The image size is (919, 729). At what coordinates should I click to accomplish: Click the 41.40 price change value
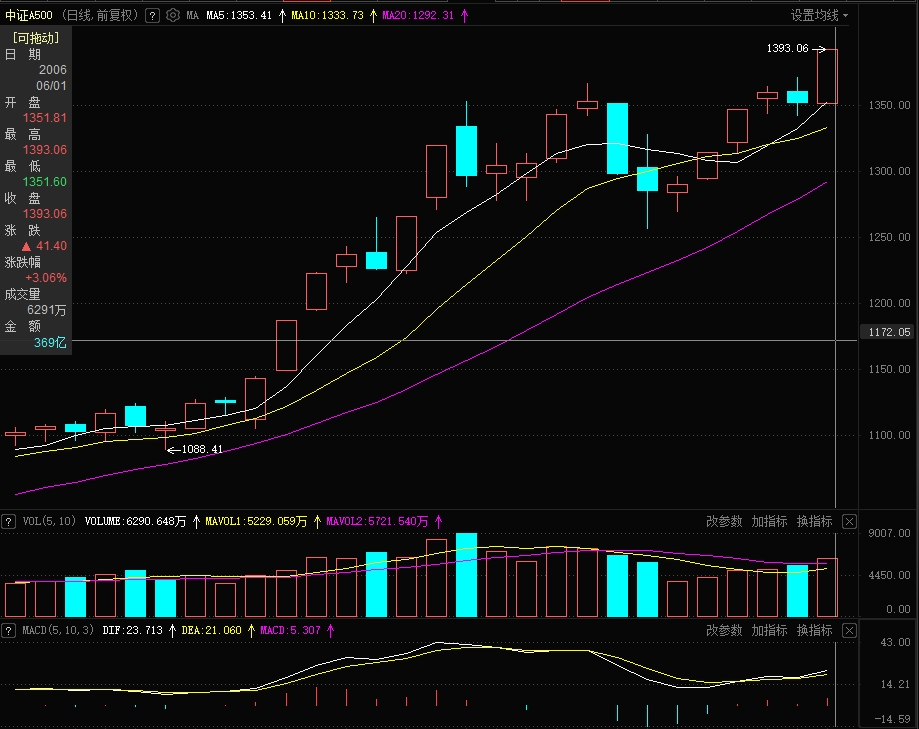point(51,246)
